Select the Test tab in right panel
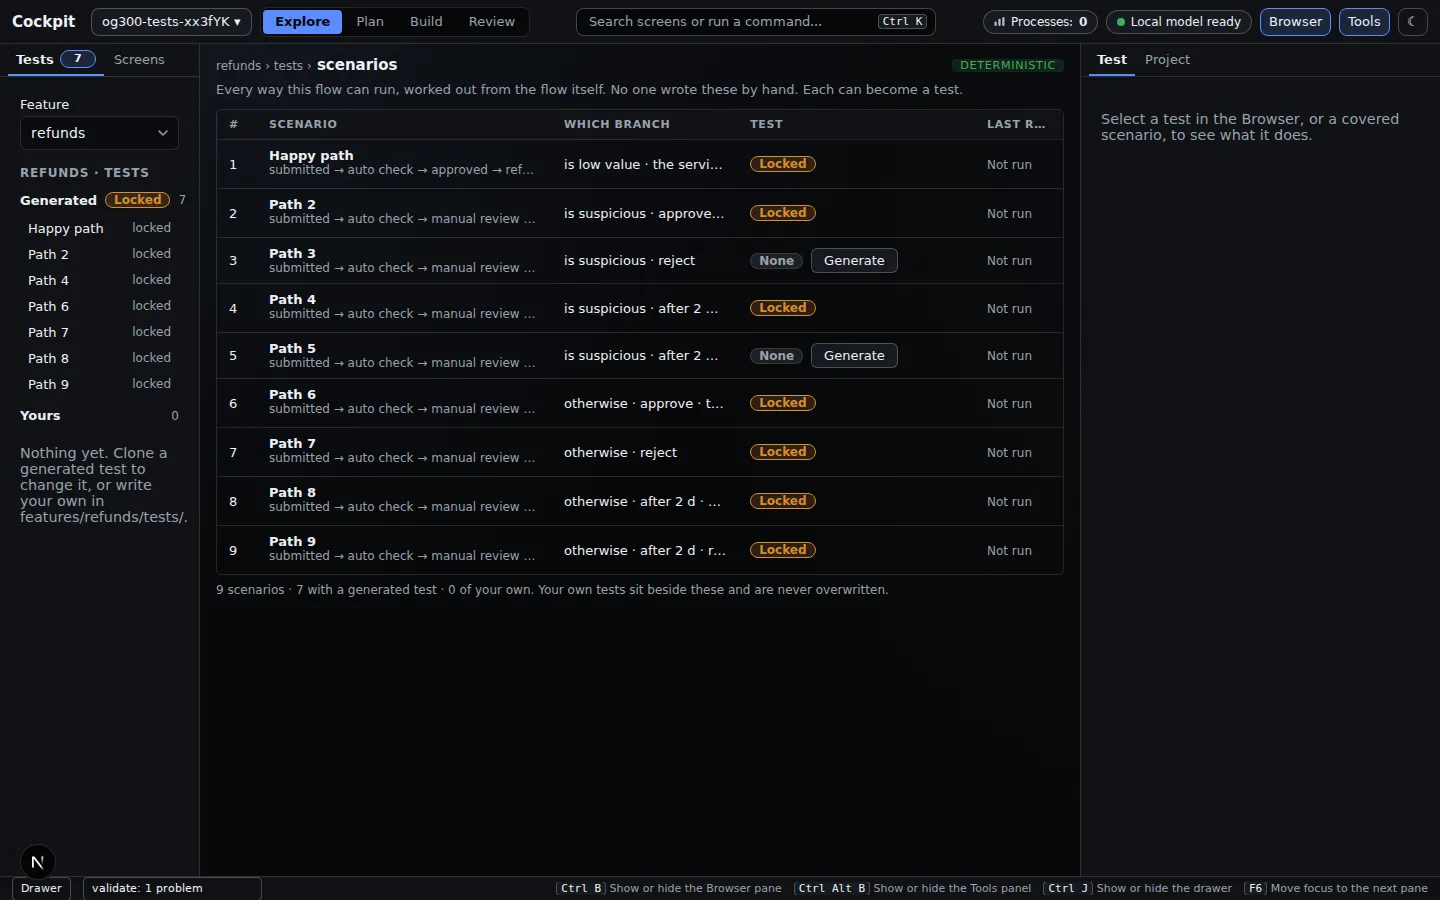This screenshot has width=1440, height=900. 1112,59
